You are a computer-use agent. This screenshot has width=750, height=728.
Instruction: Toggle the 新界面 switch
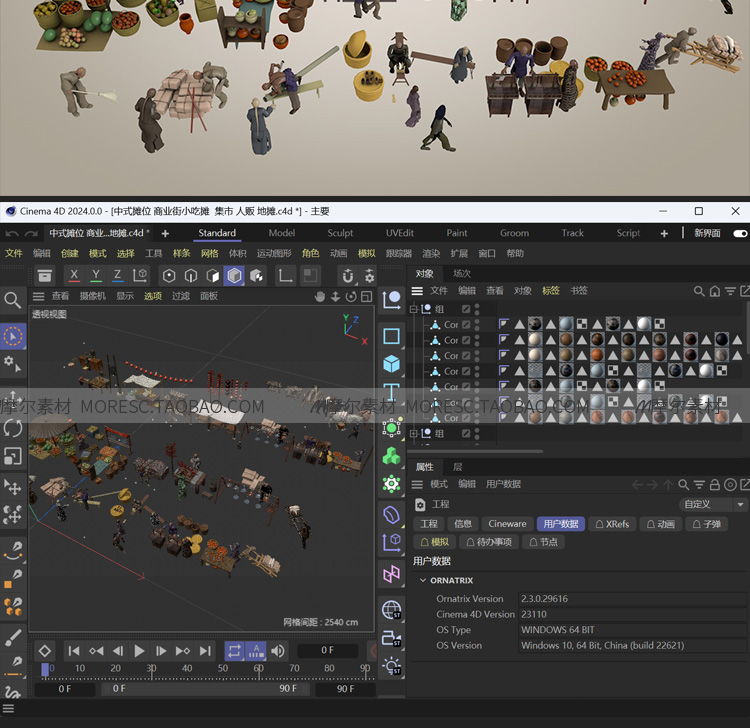point(740,233)
